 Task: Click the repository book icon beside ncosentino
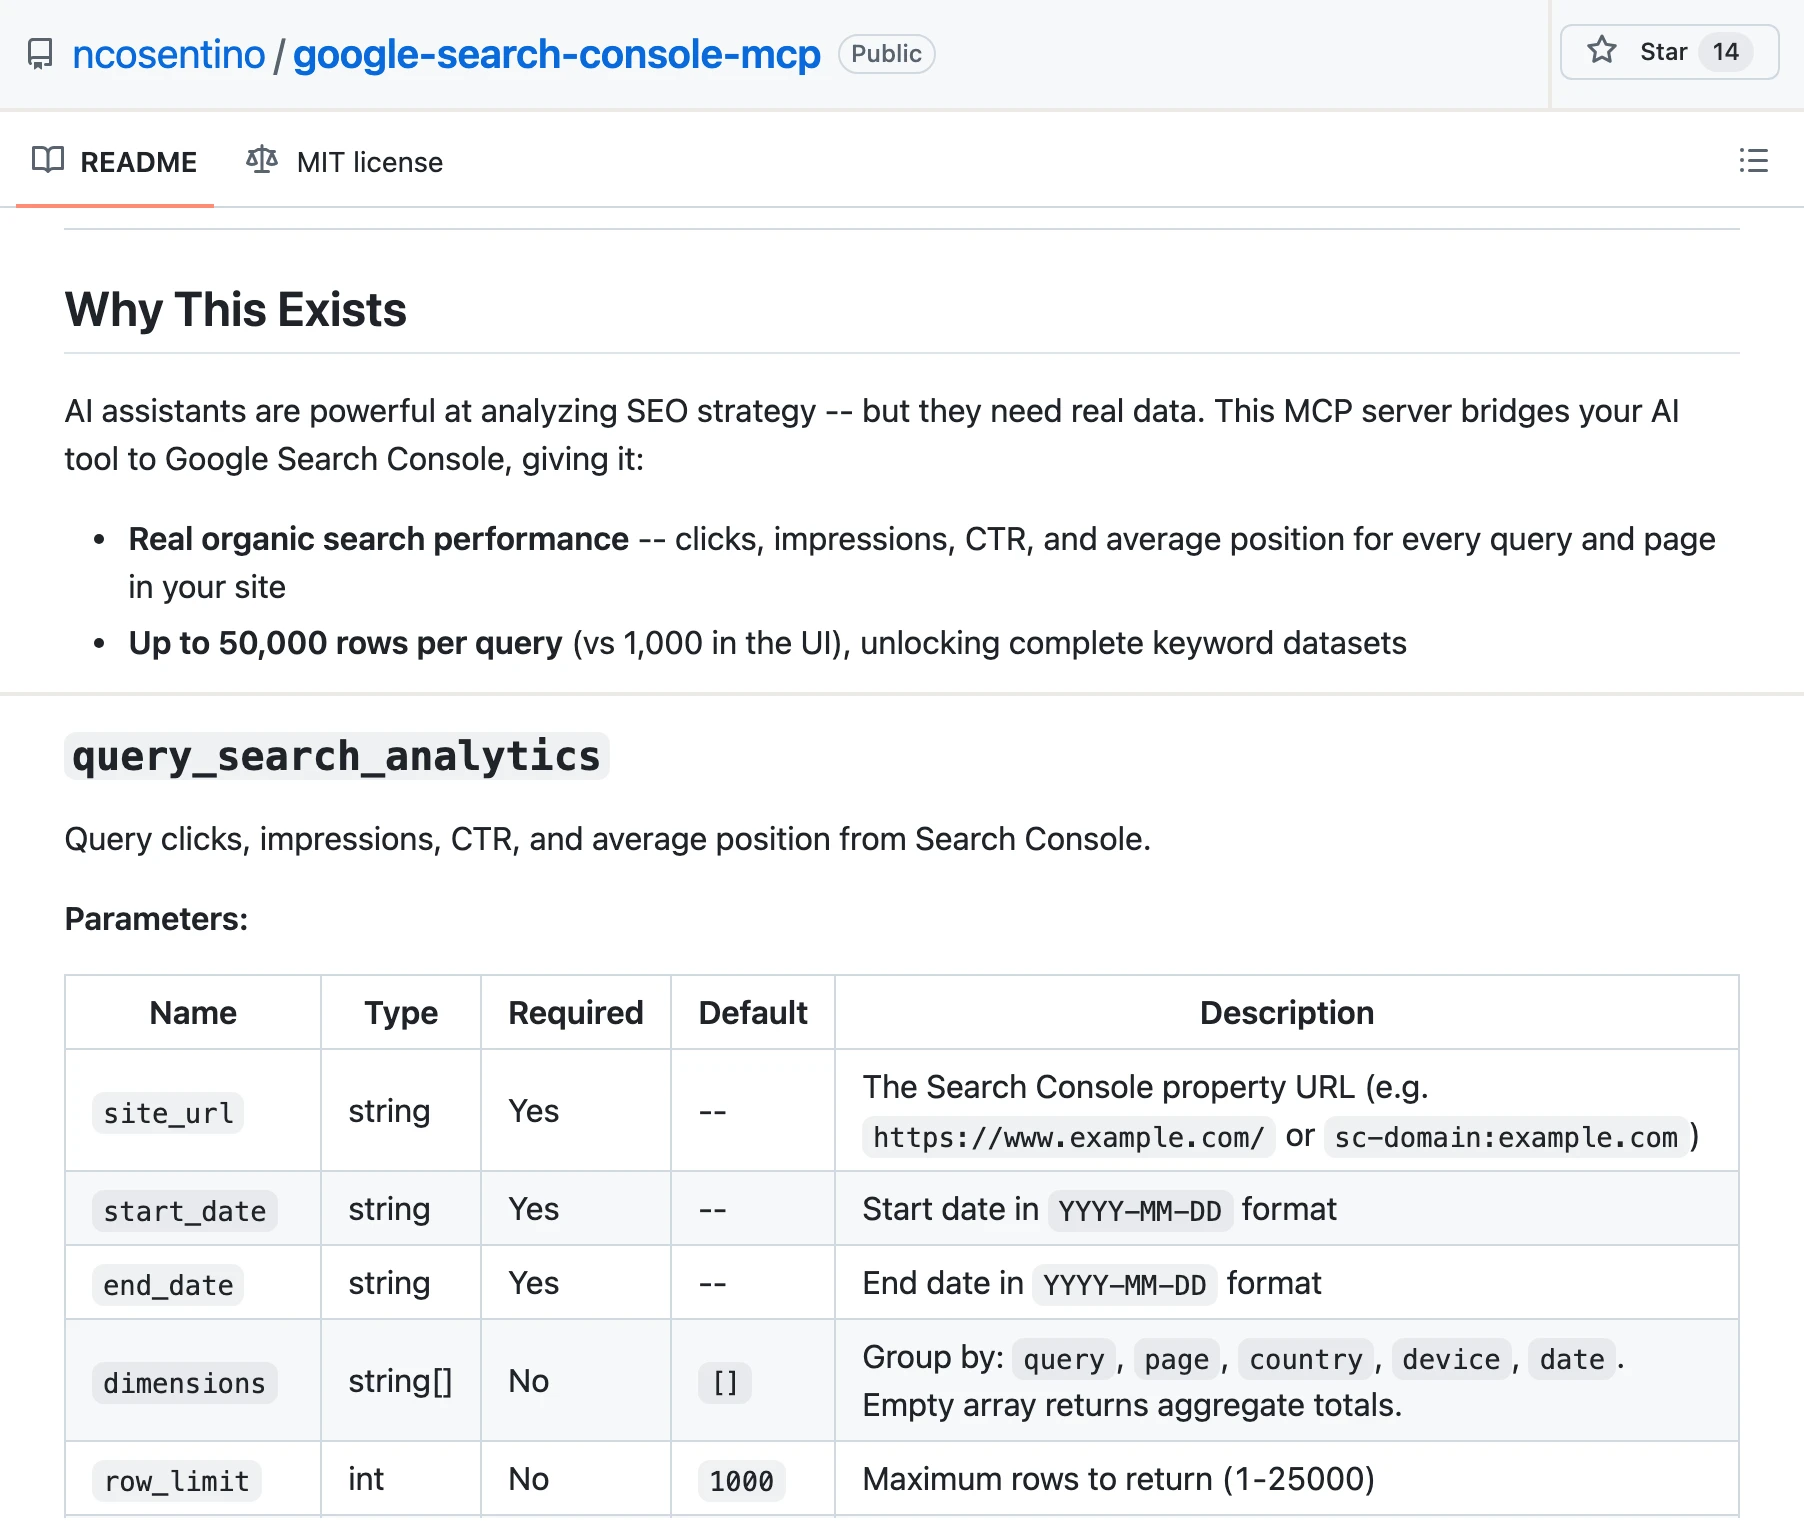[x=40, y=54]
